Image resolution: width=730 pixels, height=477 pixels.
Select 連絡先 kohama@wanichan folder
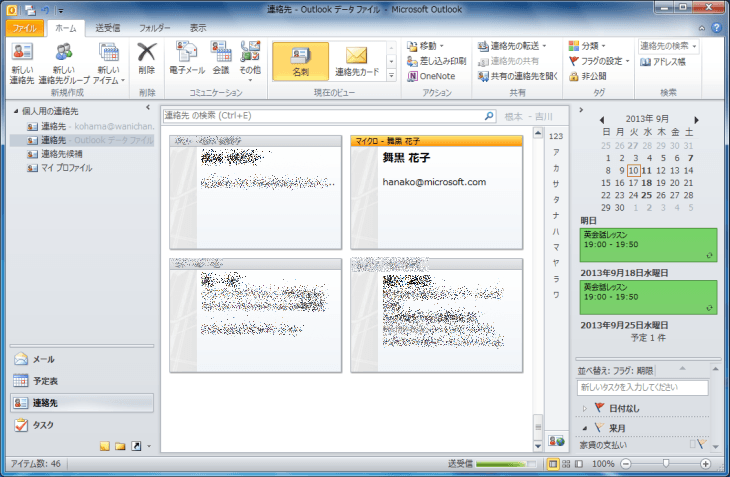coord(90,126)
